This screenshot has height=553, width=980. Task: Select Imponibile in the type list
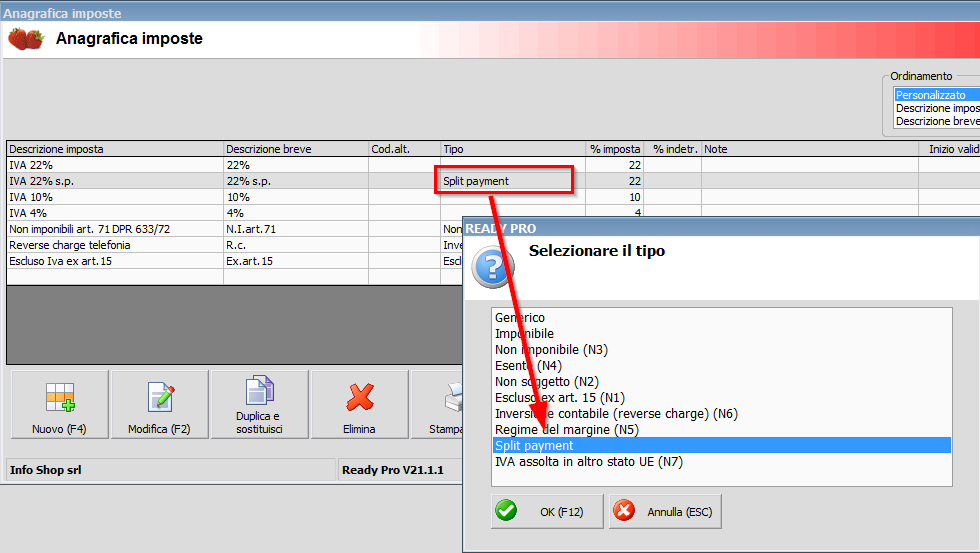pyautogui.click(x=524, y=334)
